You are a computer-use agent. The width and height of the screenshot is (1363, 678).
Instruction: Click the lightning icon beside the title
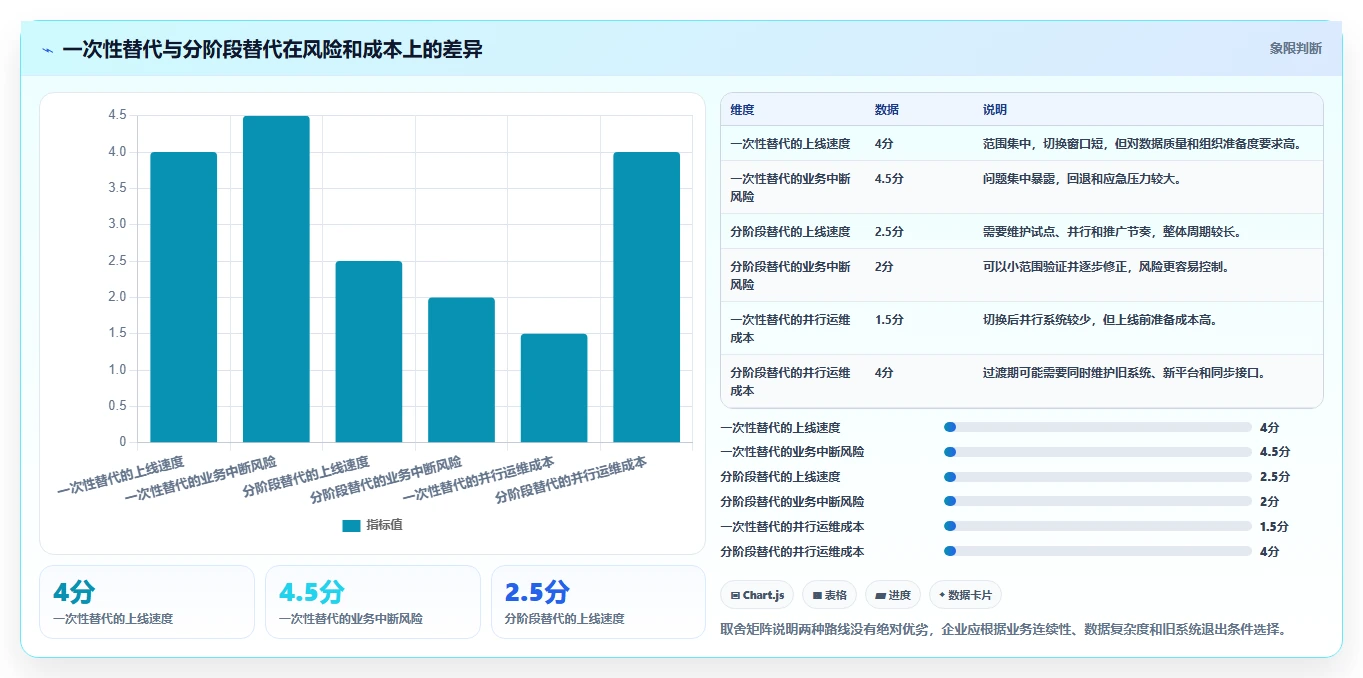(x=48, y=49)
